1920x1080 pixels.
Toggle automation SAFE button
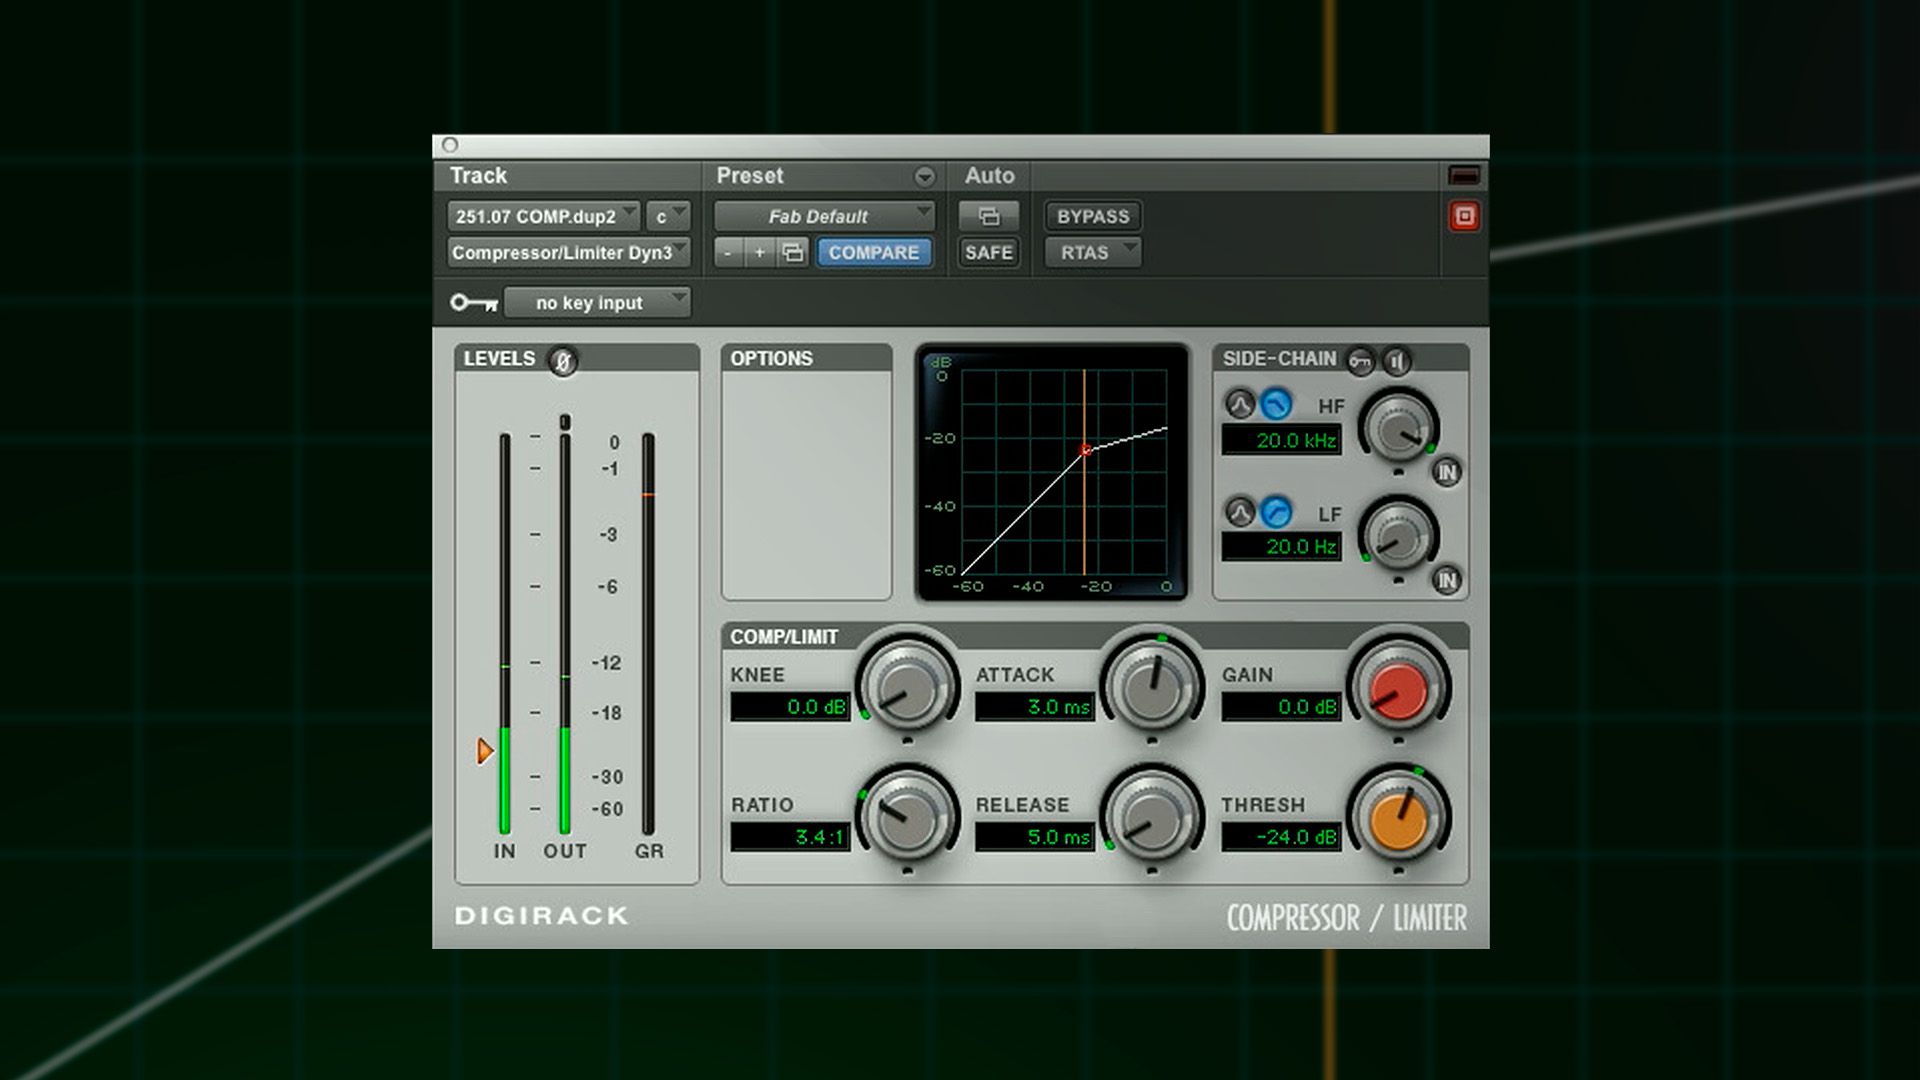pos(989,252)
